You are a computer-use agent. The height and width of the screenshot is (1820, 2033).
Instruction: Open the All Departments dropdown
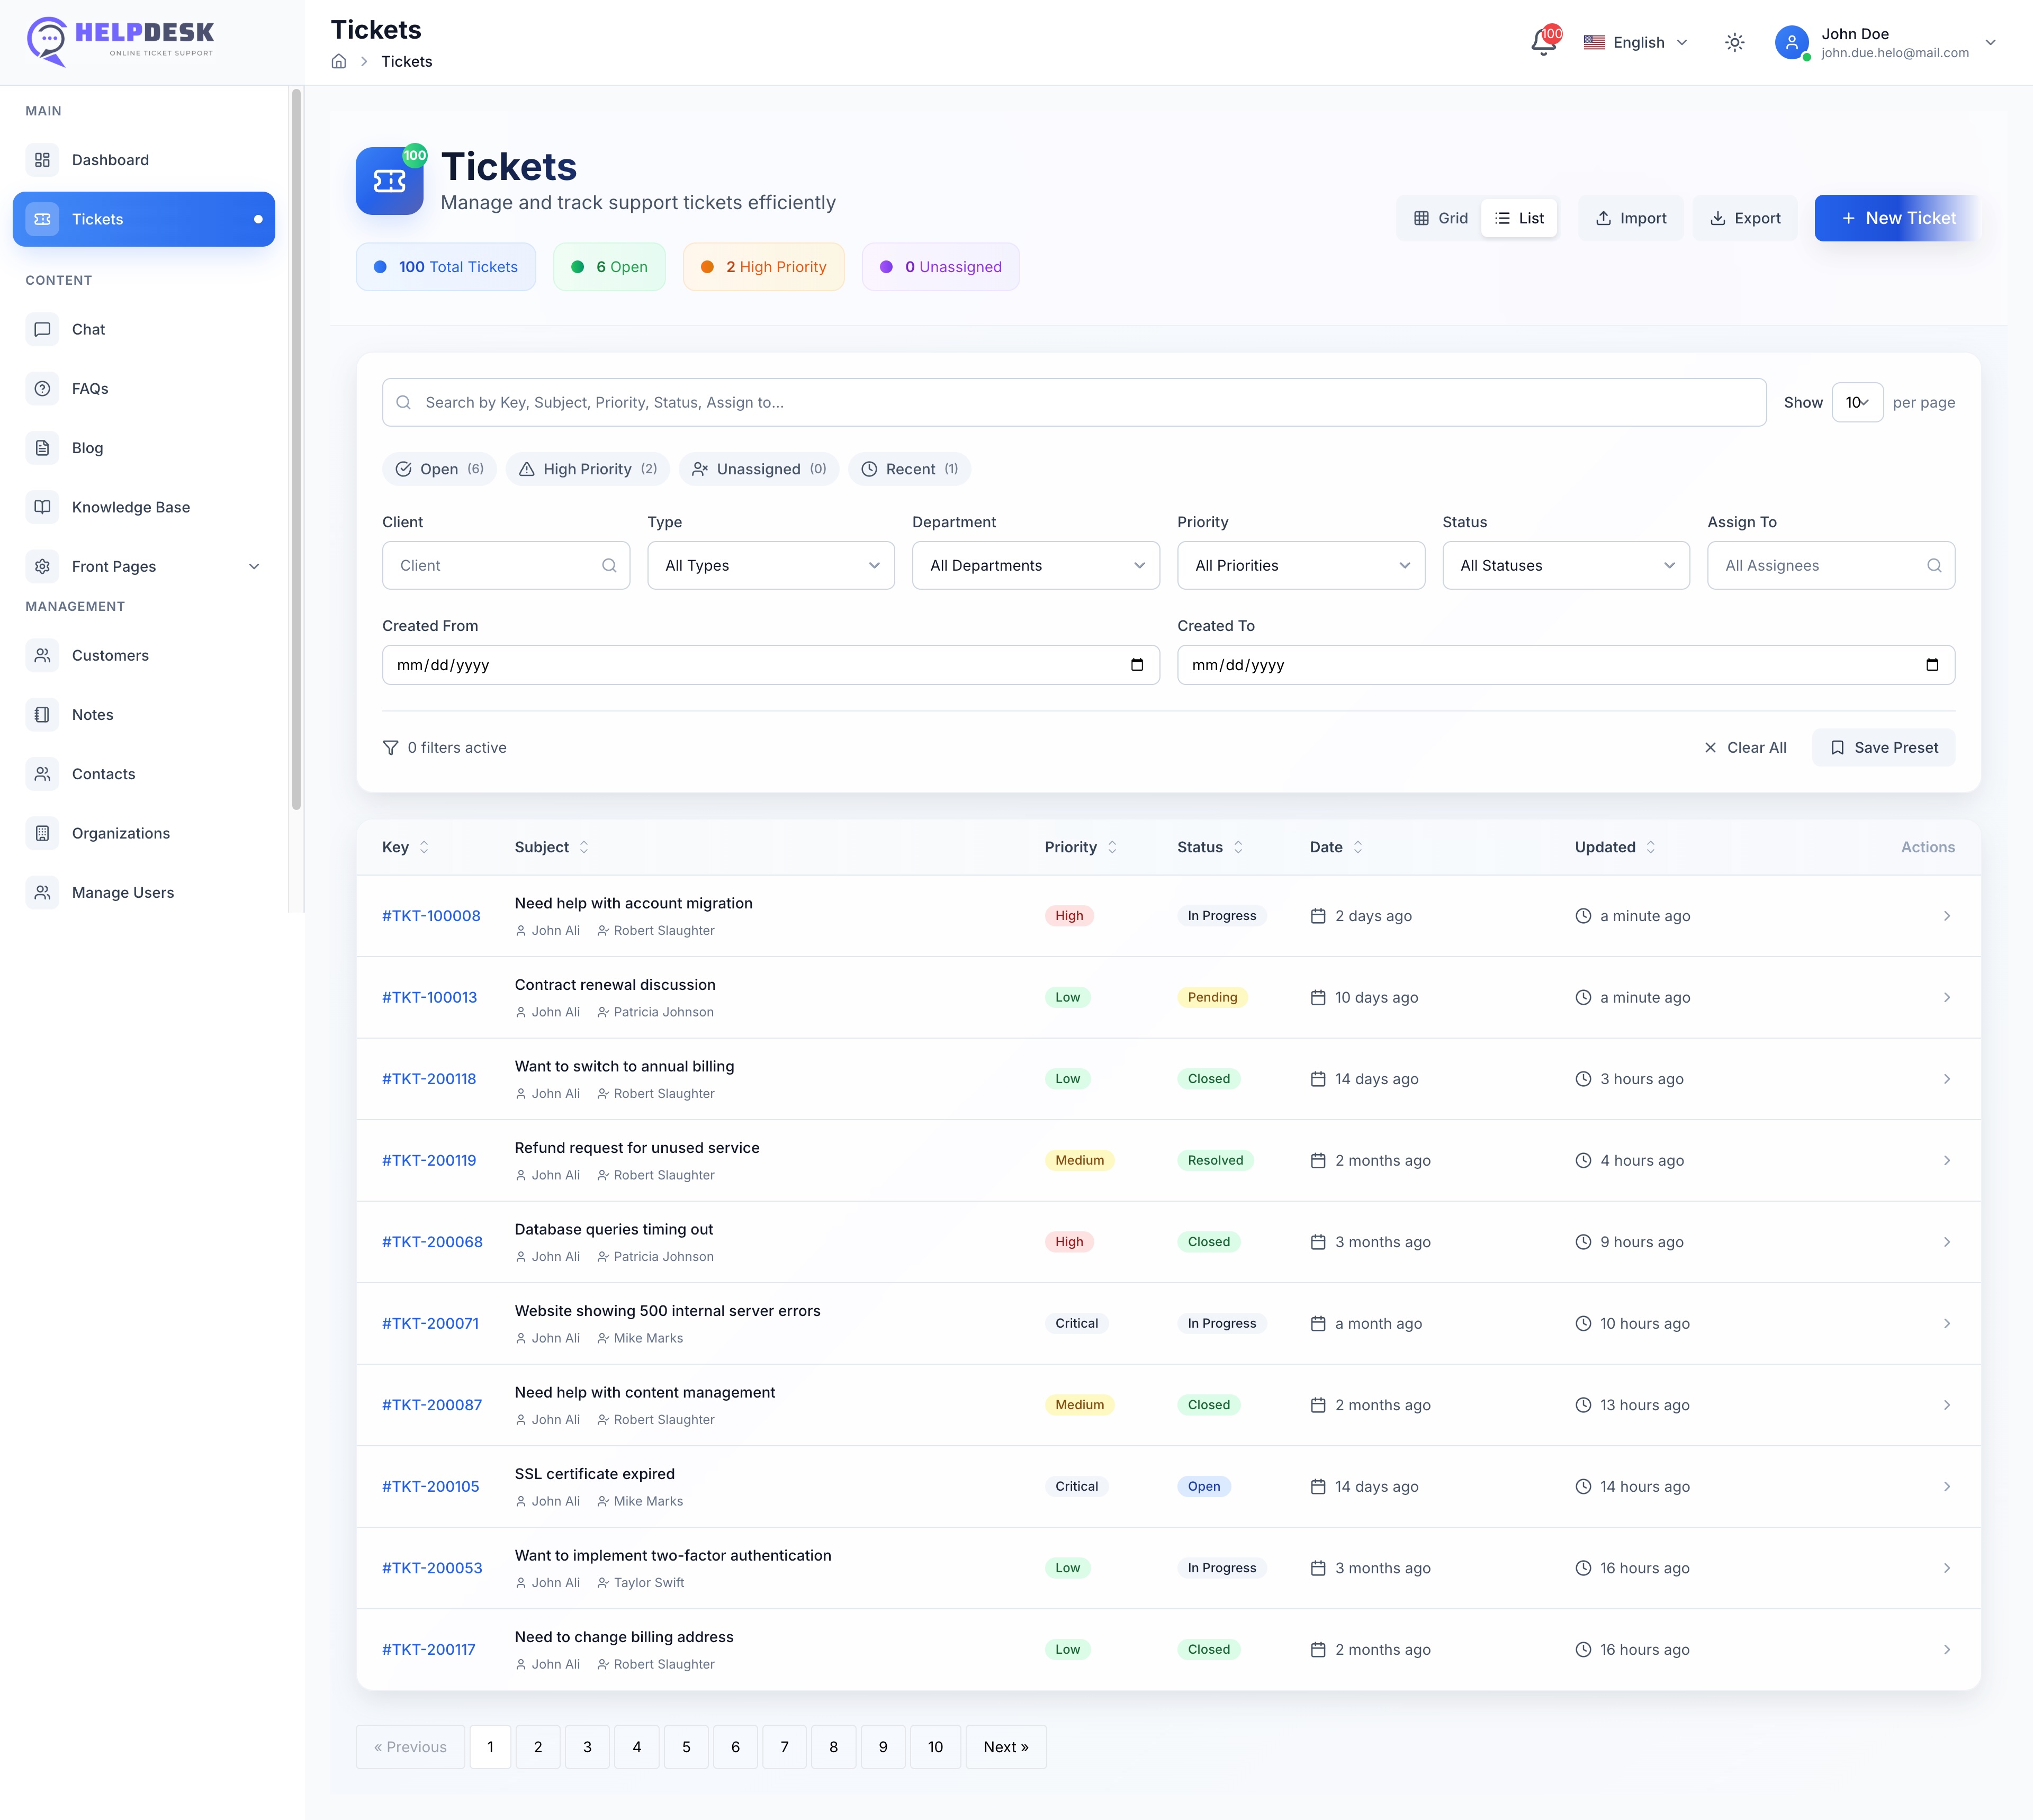[1035, 566]
